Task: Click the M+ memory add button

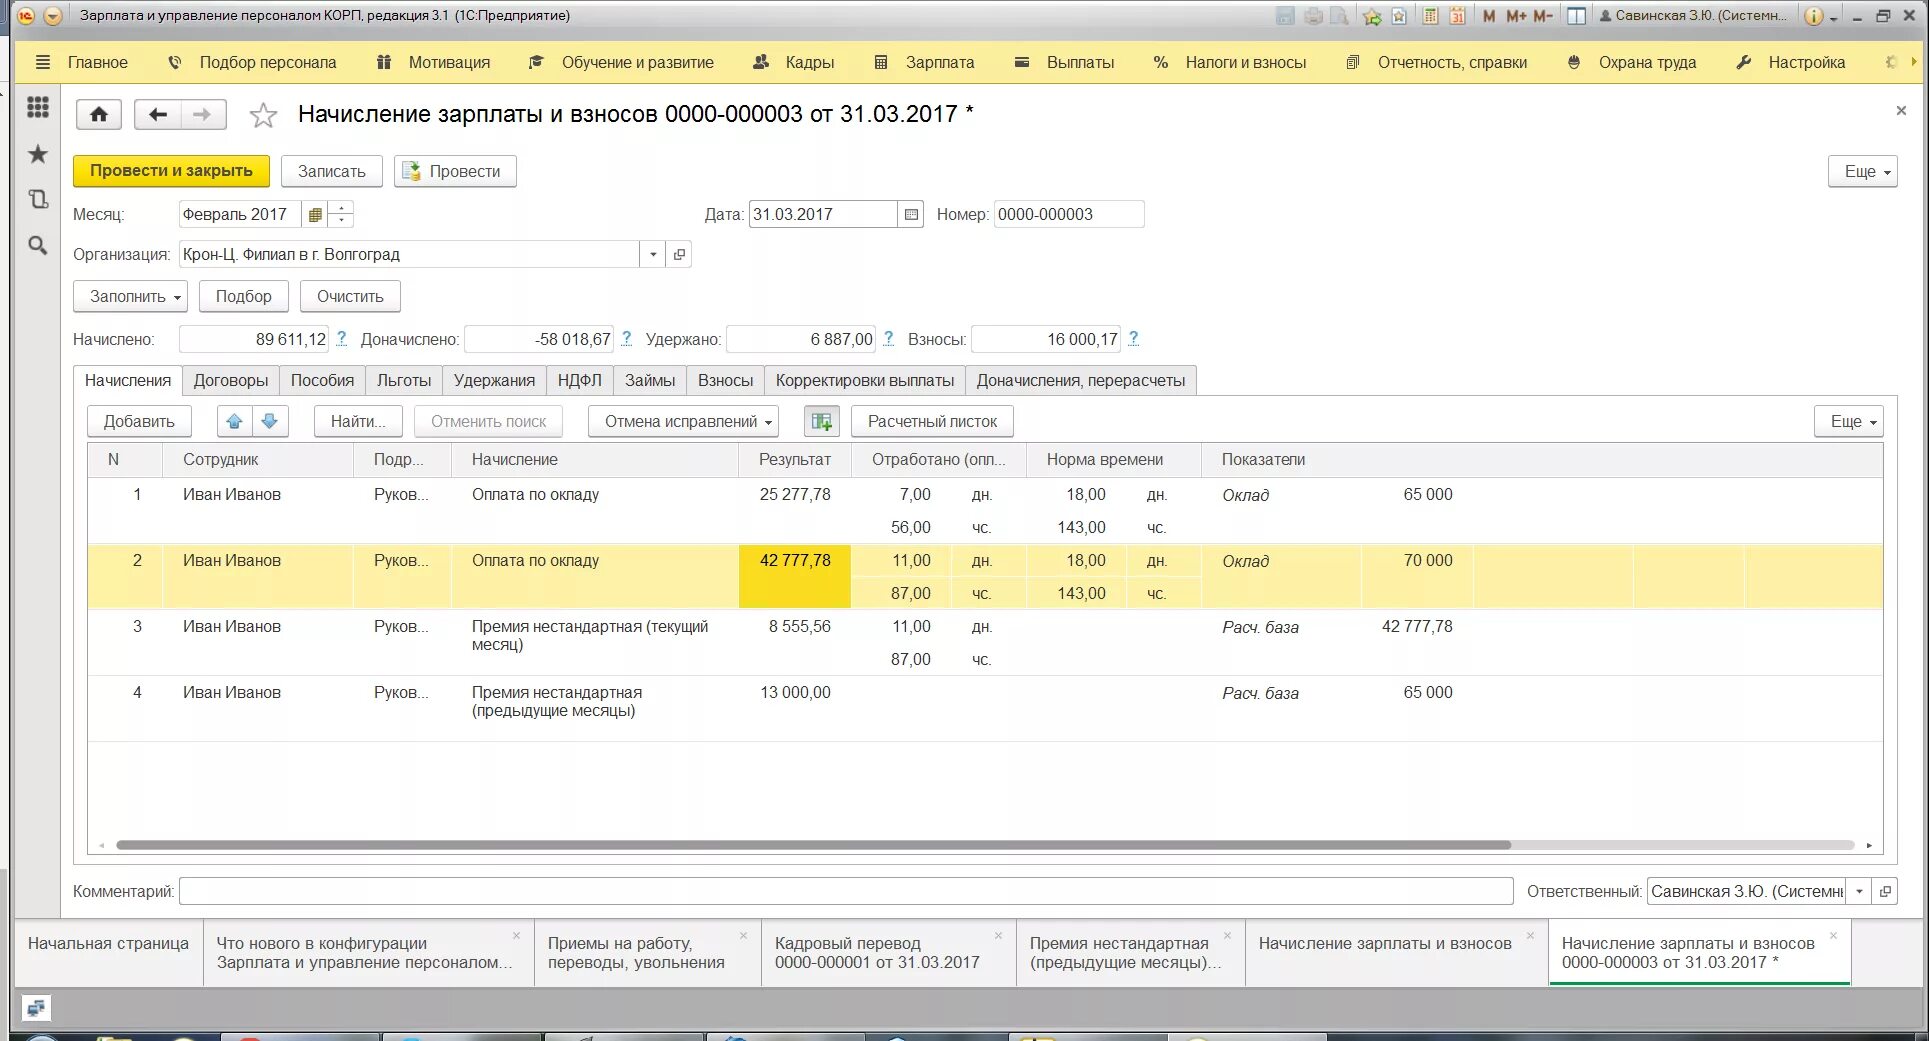Action: [x=1516, y=16]
